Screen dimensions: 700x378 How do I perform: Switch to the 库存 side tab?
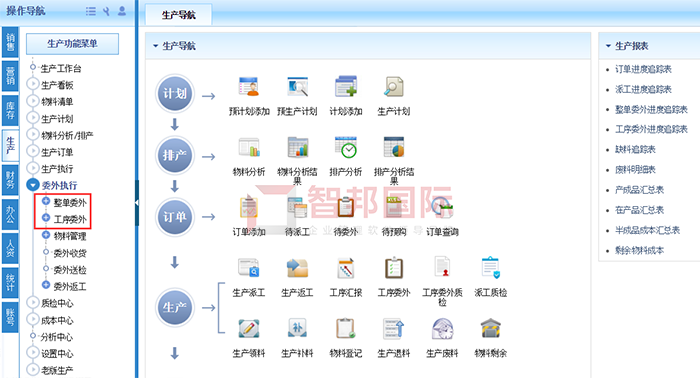[10, 110]
